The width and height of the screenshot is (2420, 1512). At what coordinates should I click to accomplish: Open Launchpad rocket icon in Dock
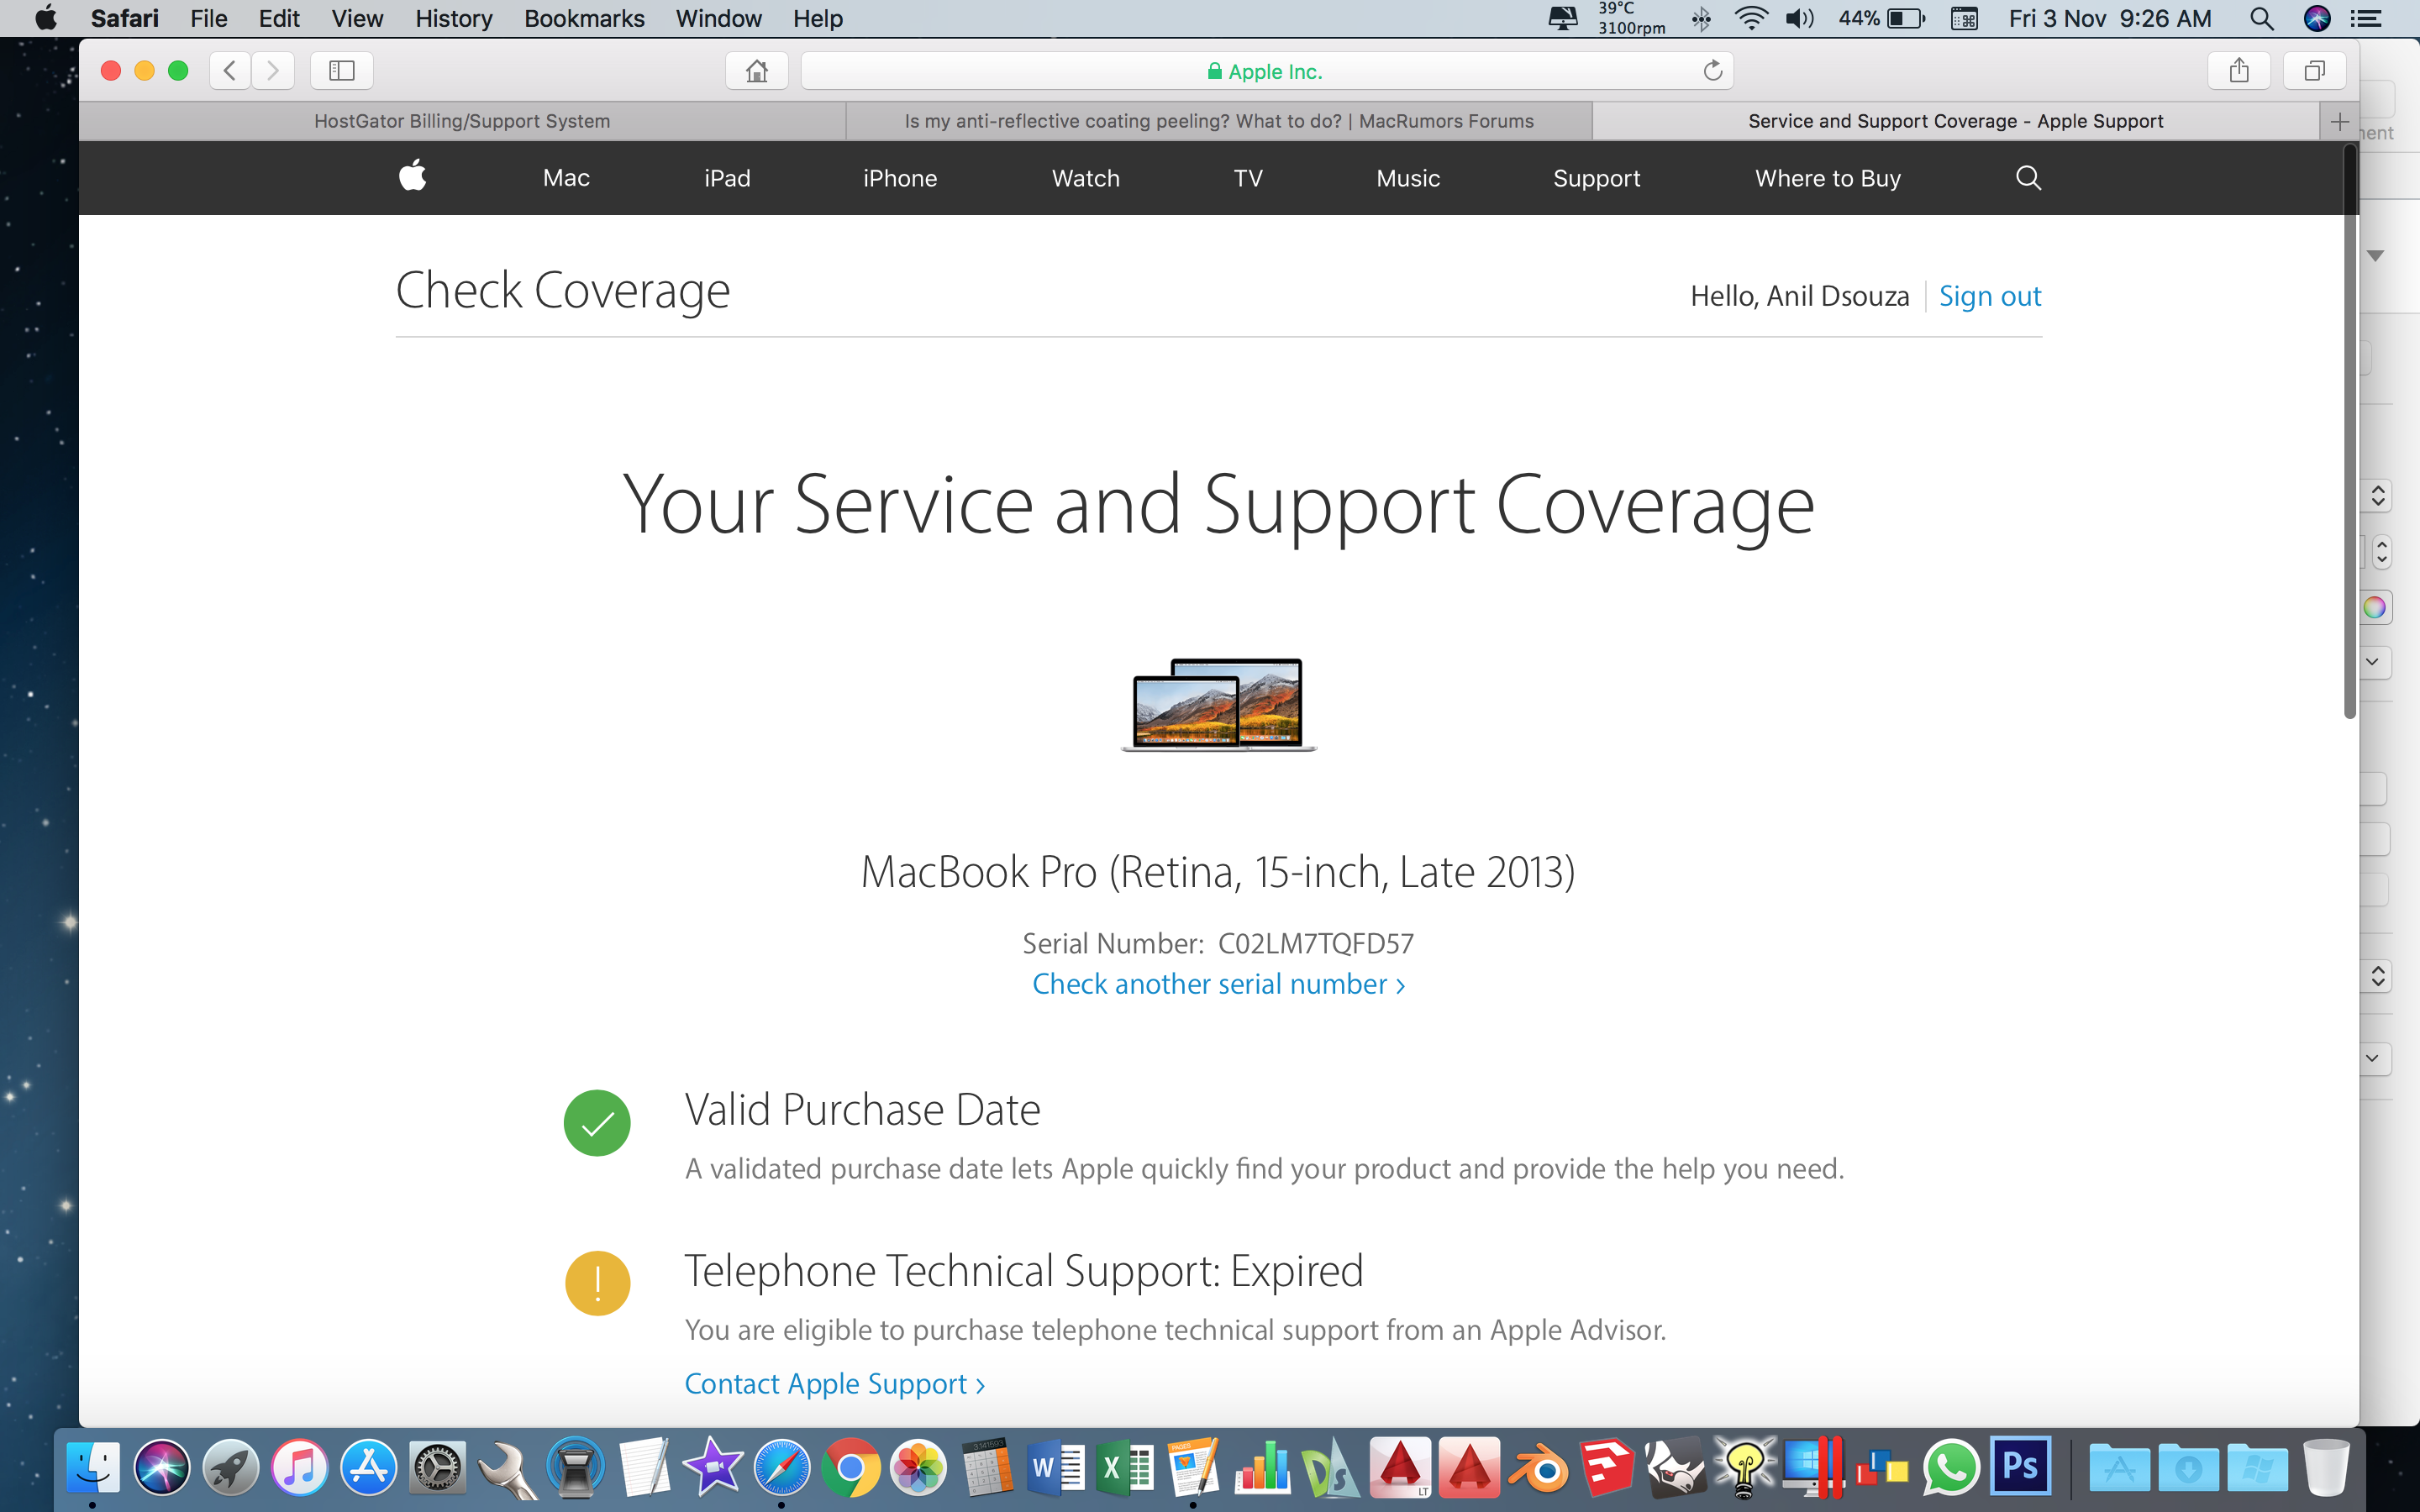231,1468
